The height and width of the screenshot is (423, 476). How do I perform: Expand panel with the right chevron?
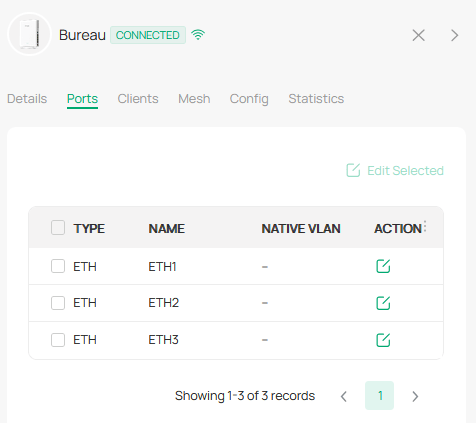[455, 35]
